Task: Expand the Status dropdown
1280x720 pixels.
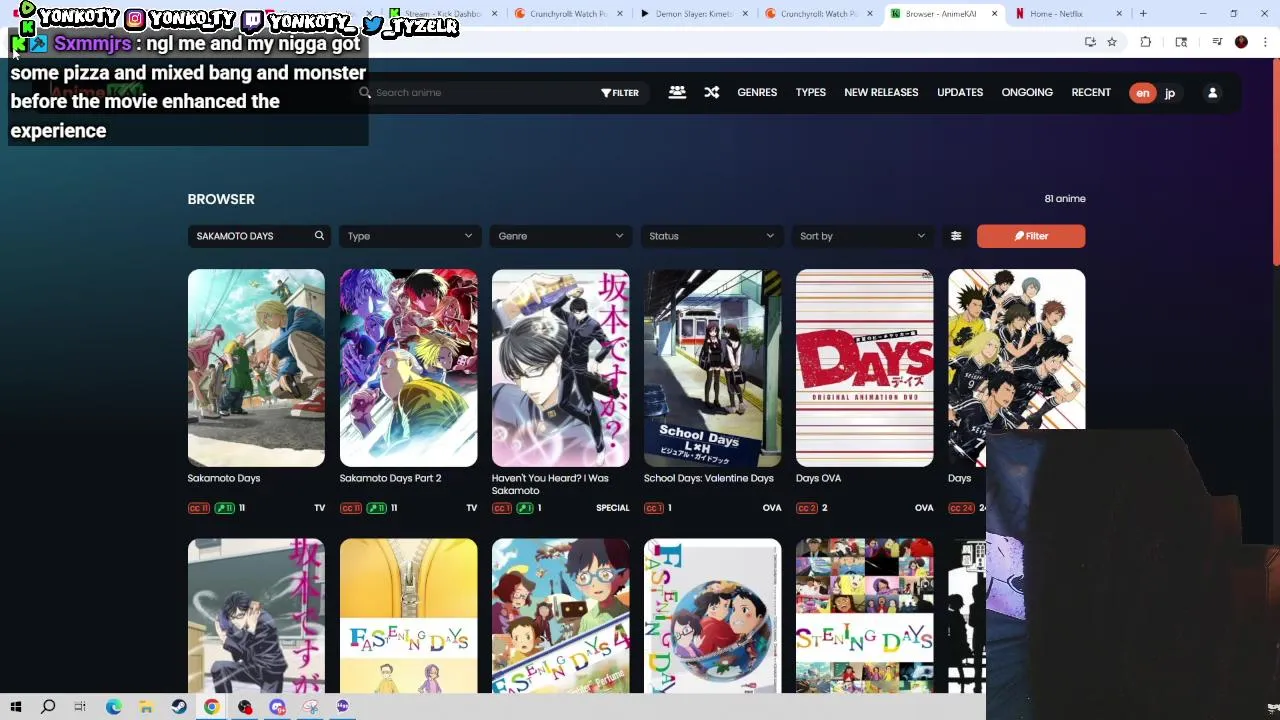Action: (712, 236)
